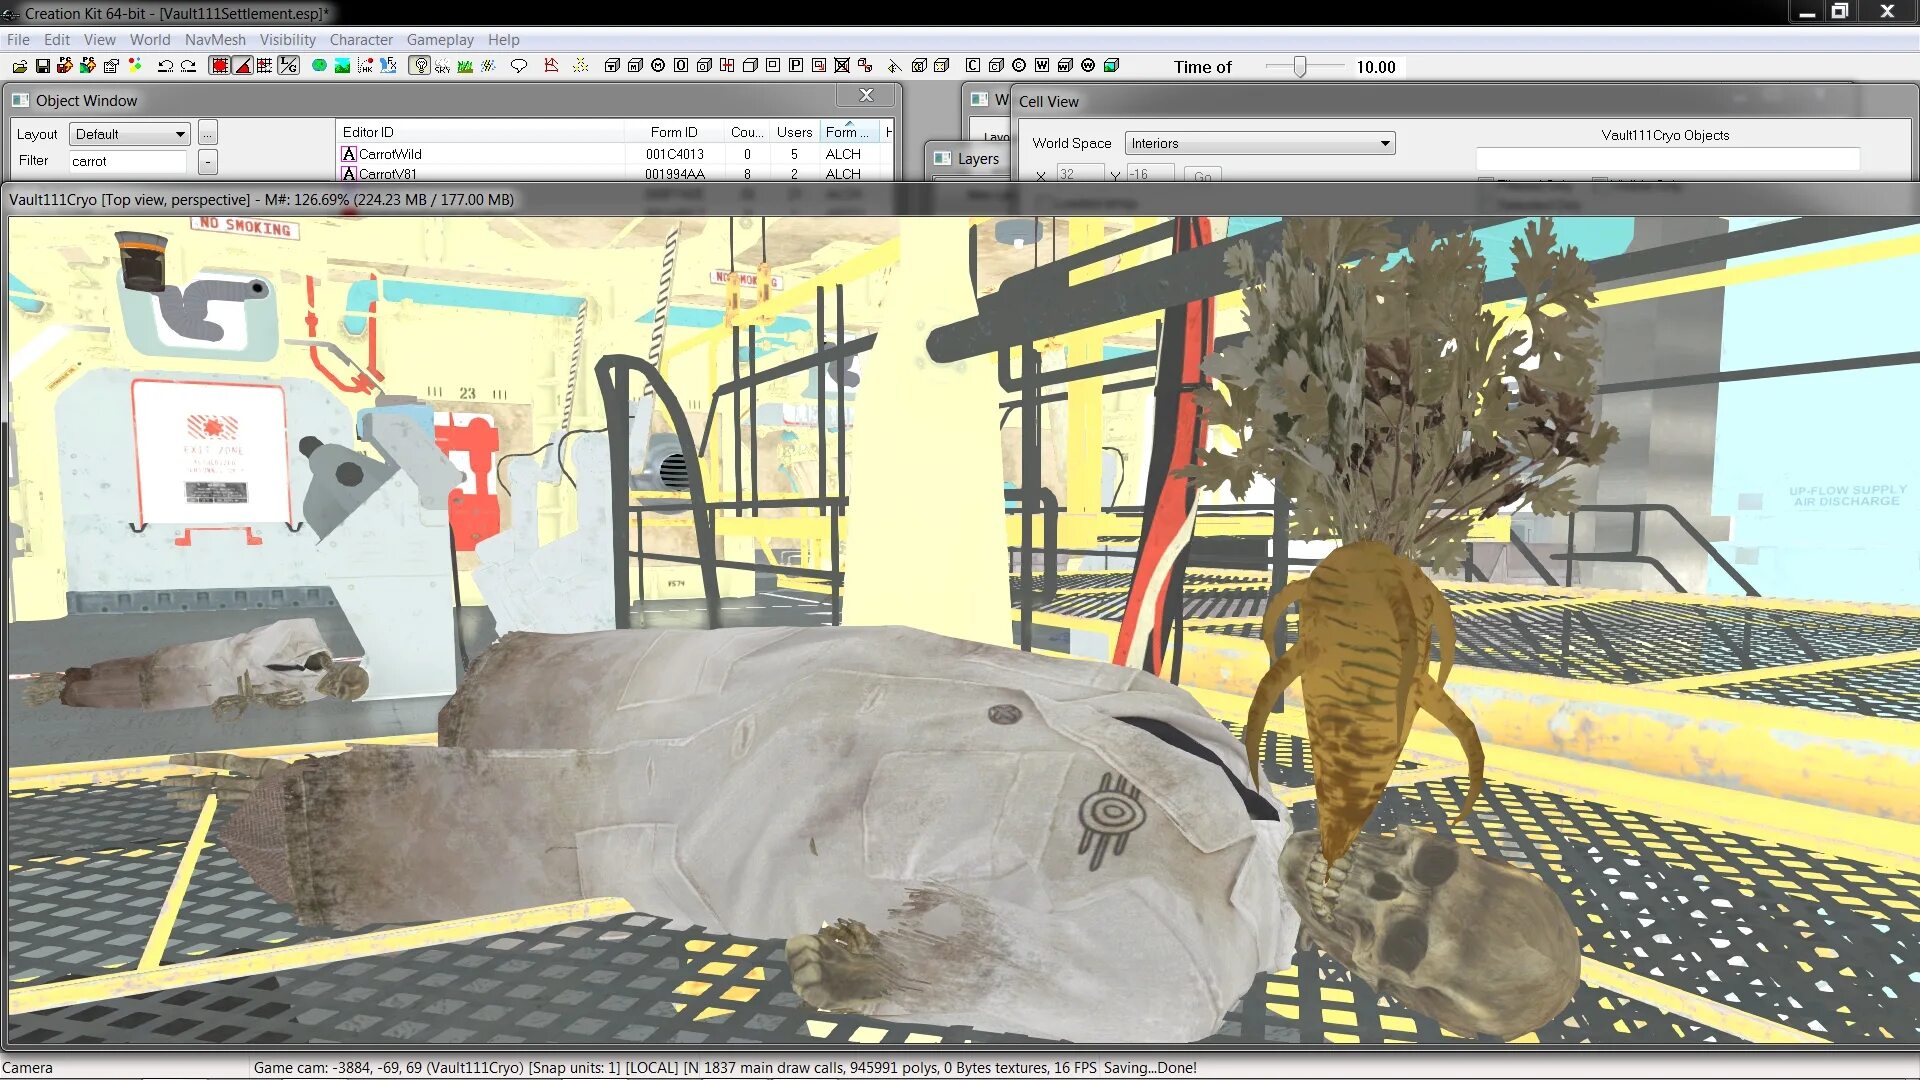
Task: Click the Filter field containing carrot
Action: (127, 161)
